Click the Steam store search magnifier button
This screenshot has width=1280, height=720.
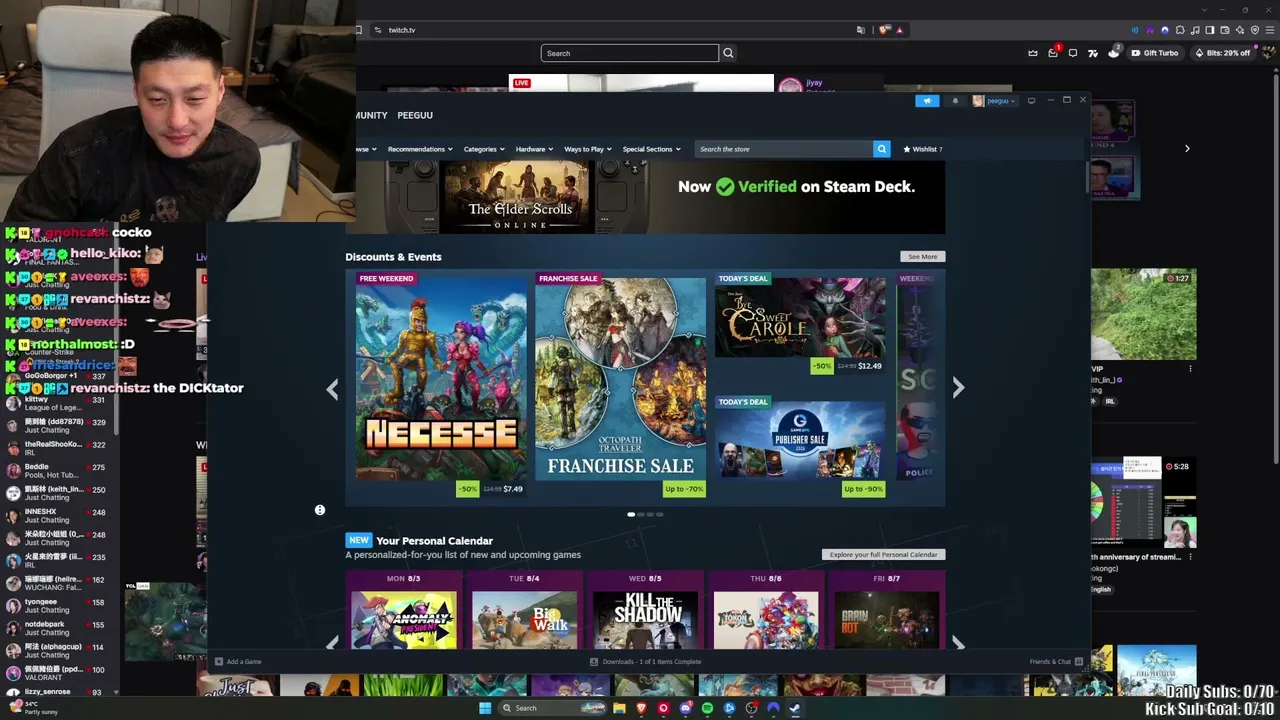point(881,149)
